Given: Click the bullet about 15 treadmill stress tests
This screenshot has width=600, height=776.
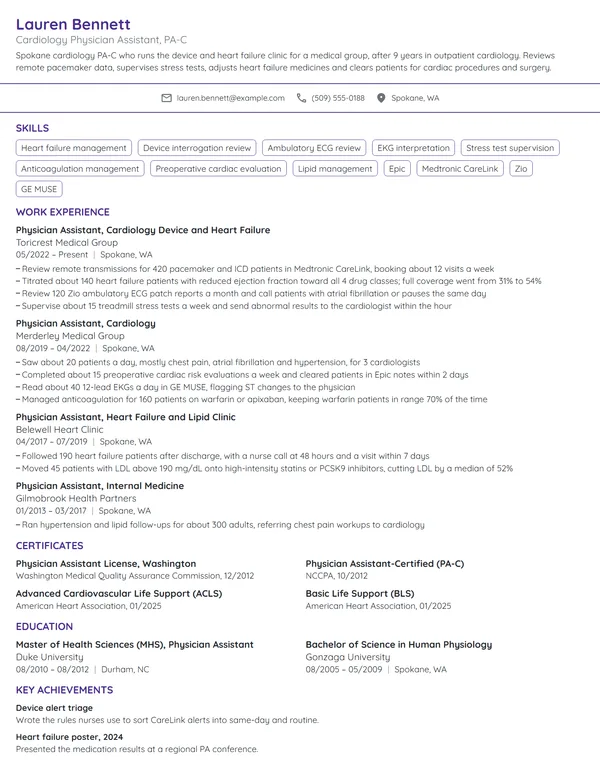Looking at the screenshot, I should (x=234, y=306).
